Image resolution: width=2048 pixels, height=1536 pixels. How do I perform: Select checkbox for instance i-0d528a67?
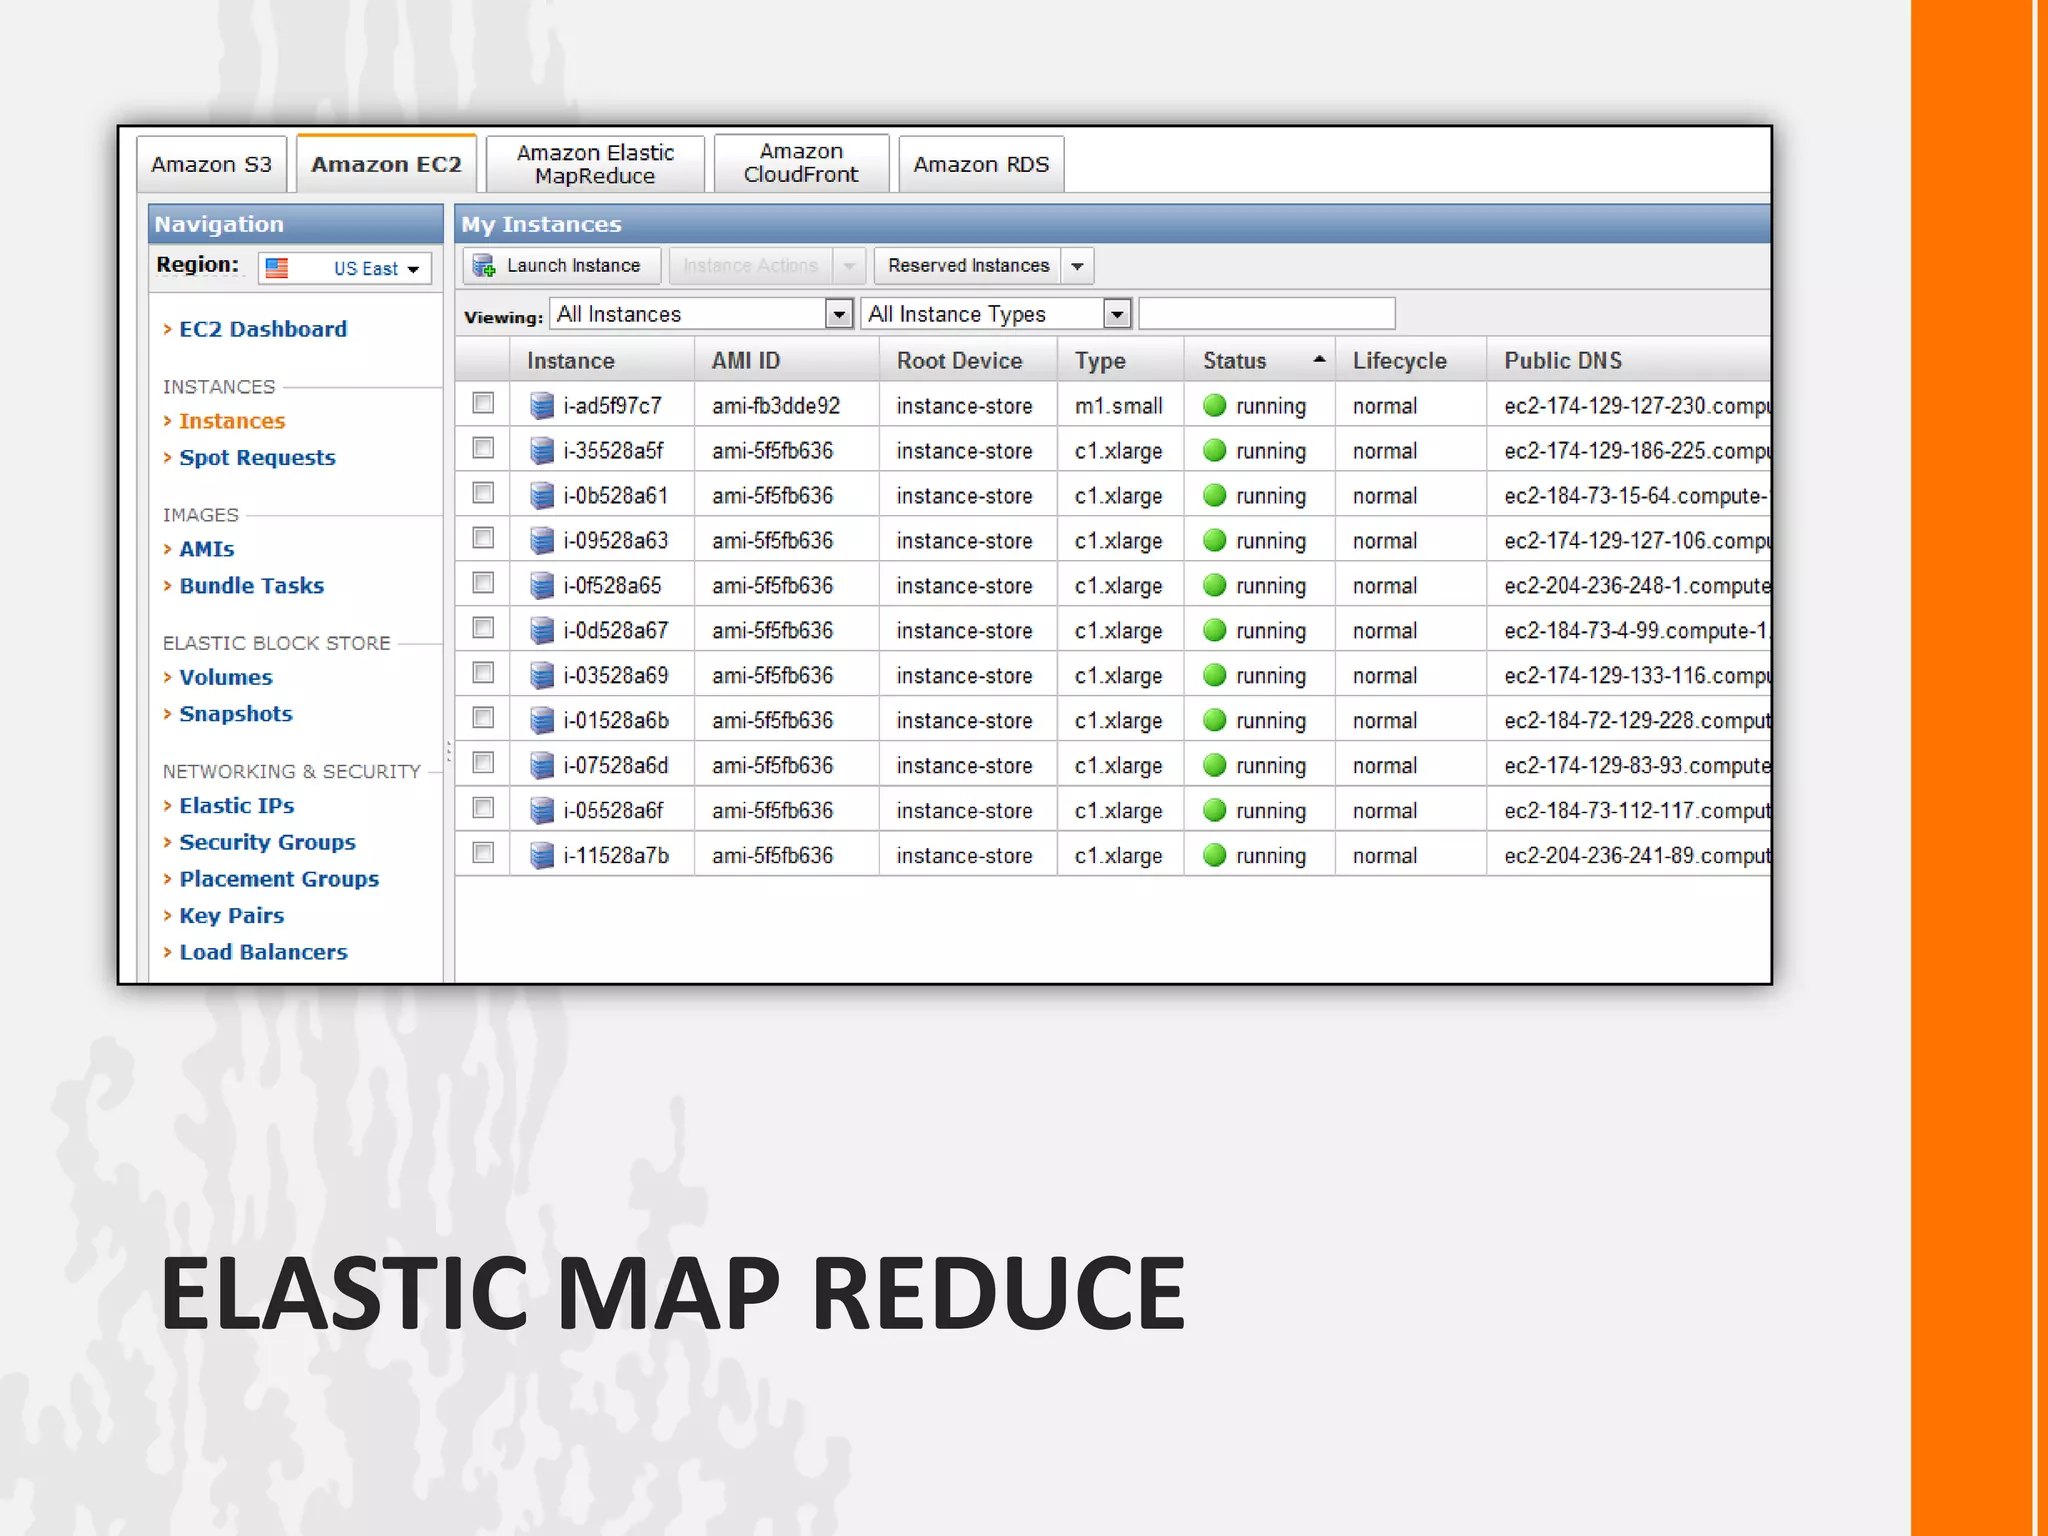tap(483, 628)
